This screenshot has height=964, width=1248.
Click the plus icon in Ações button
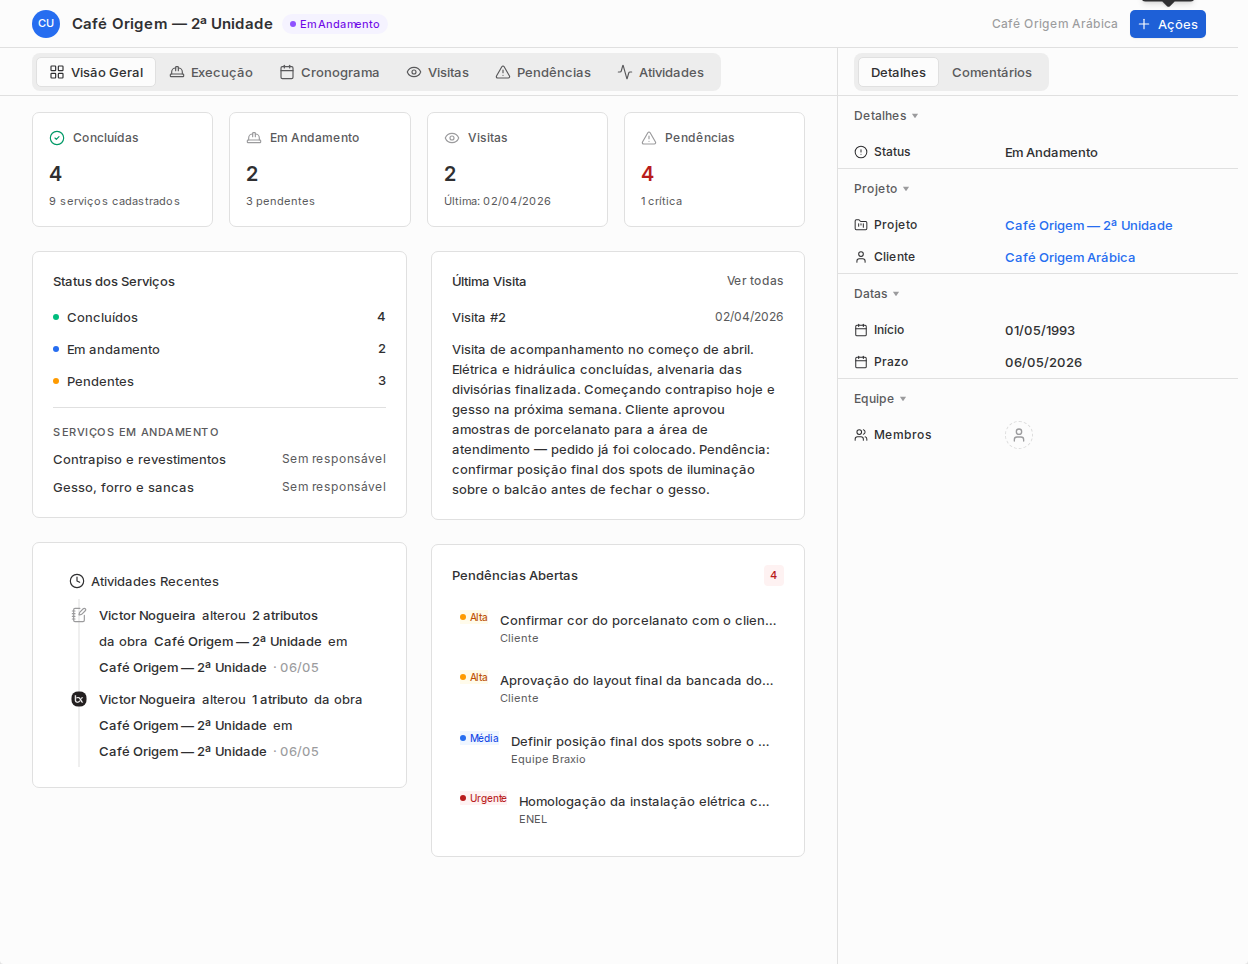pos(1145,24)
